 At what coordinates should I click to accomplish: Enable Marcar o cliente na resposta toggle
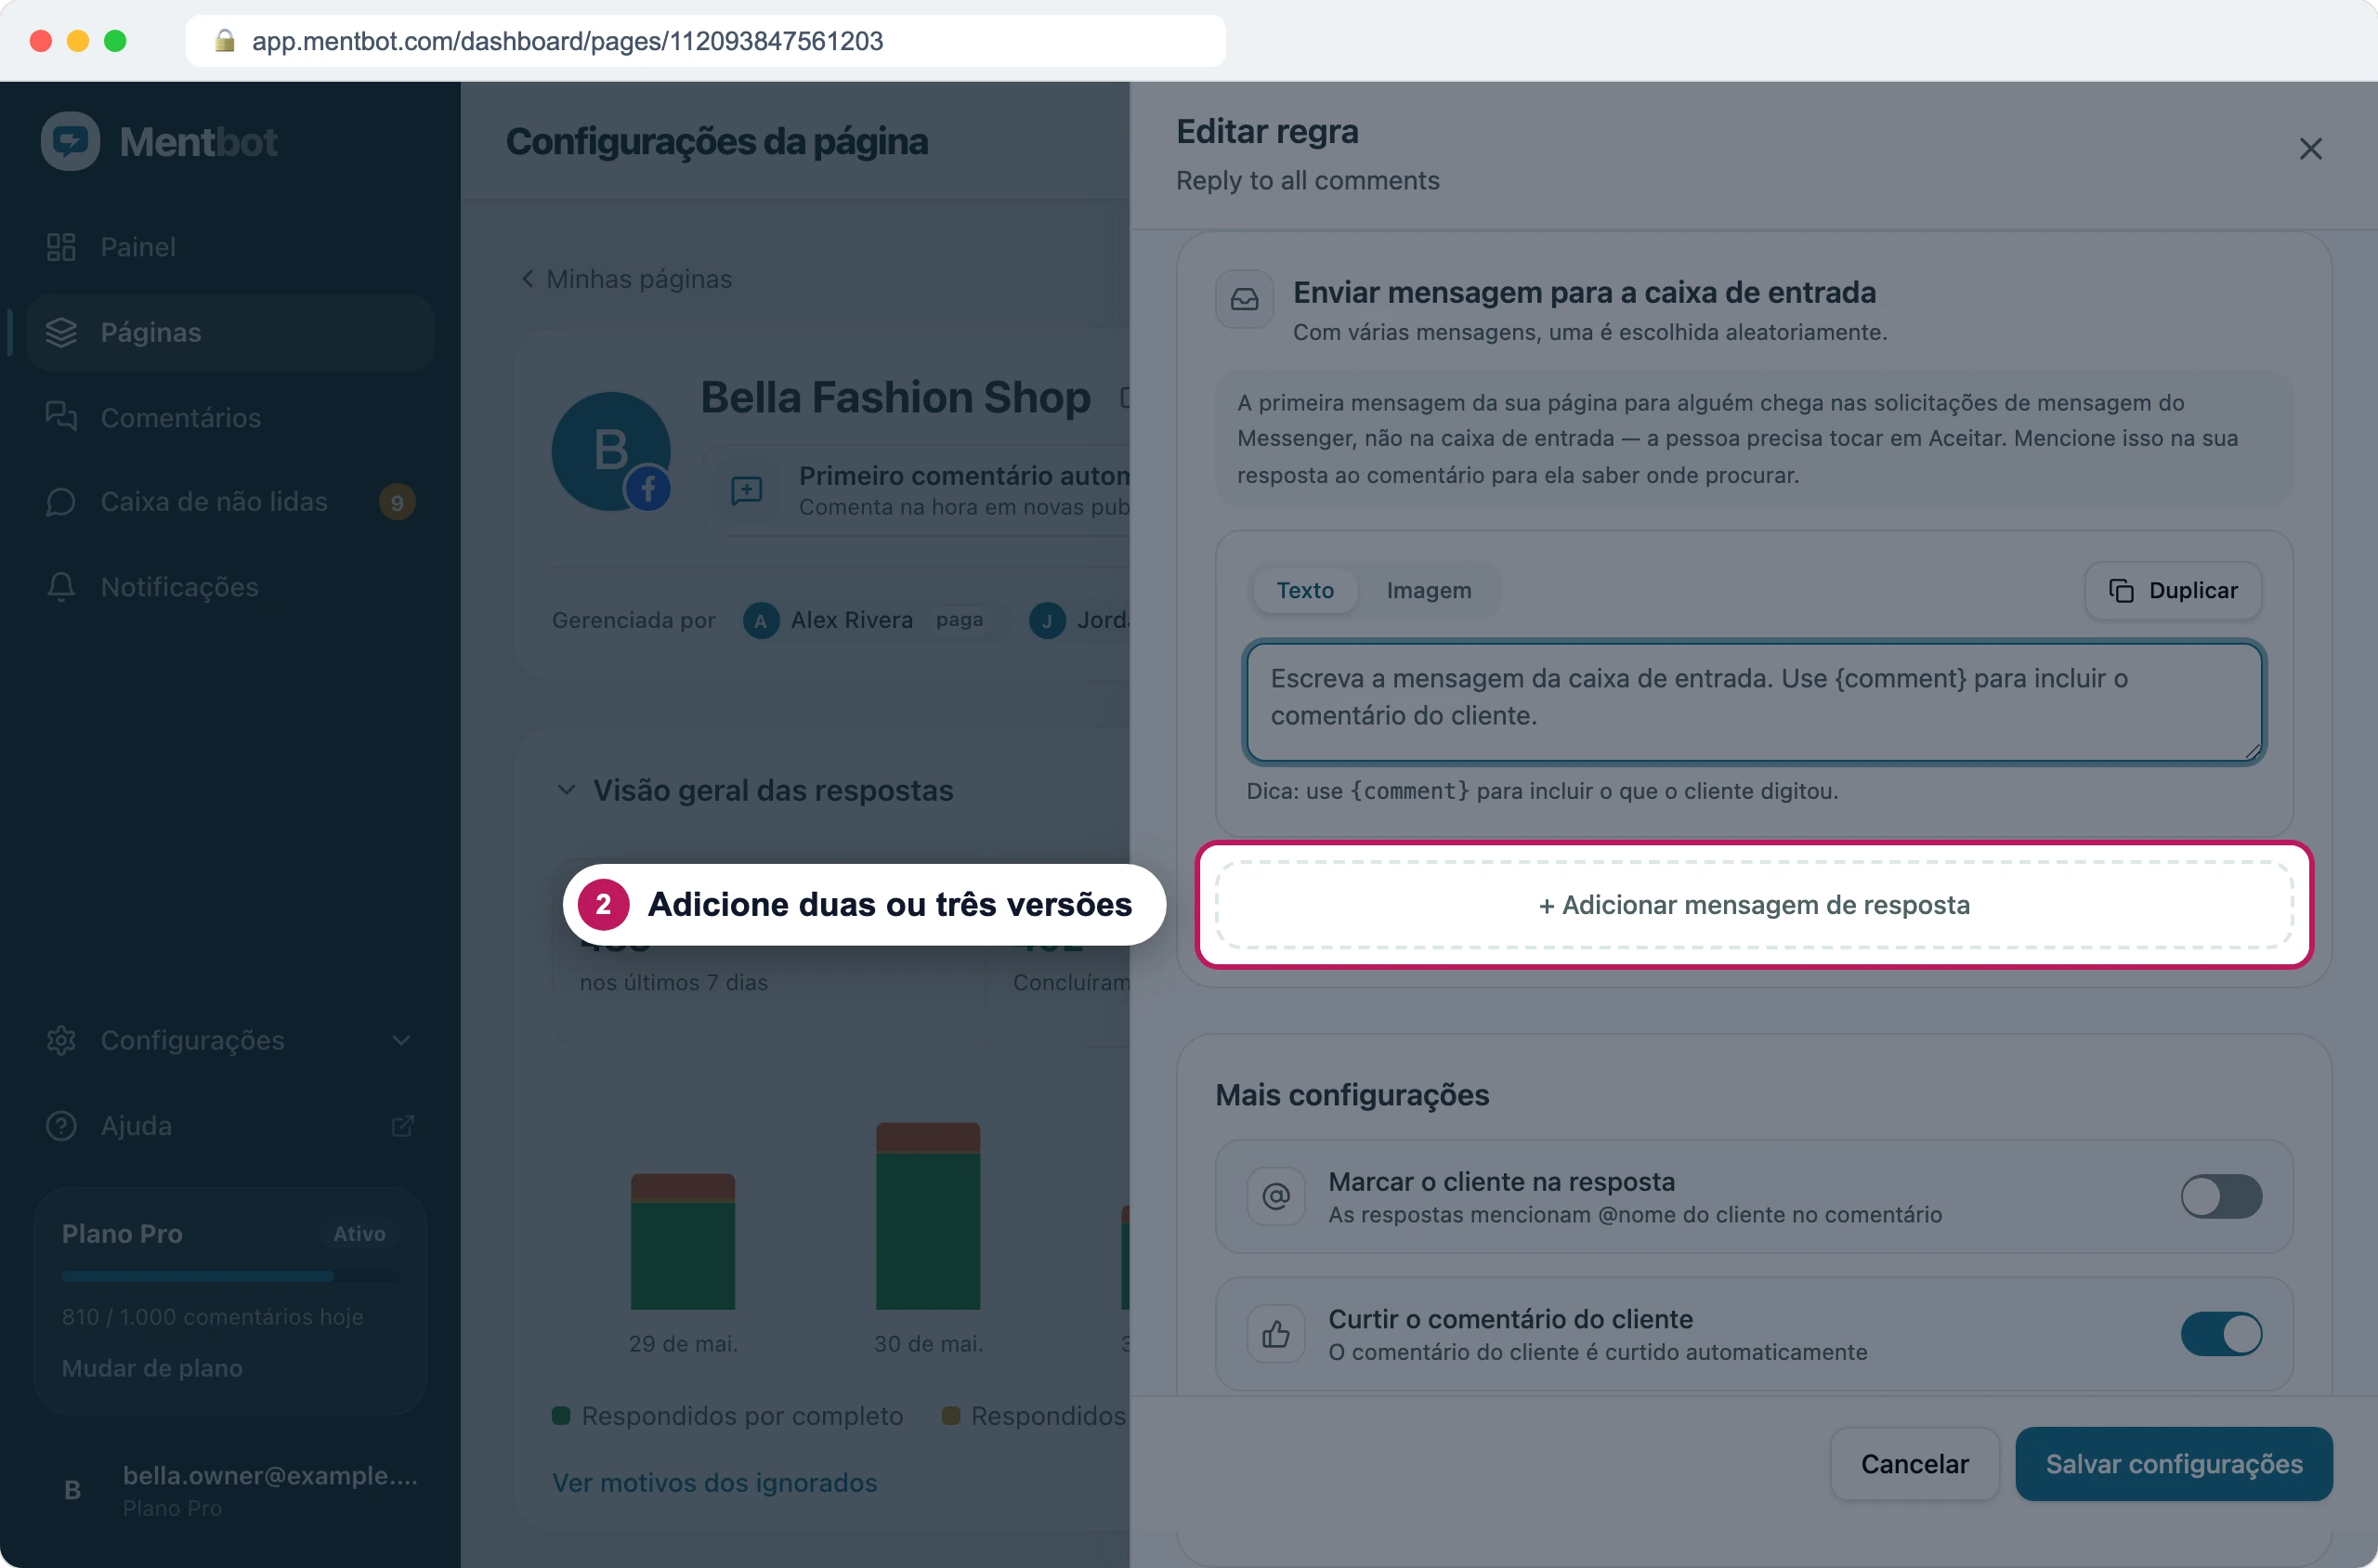[2221, 1196]
